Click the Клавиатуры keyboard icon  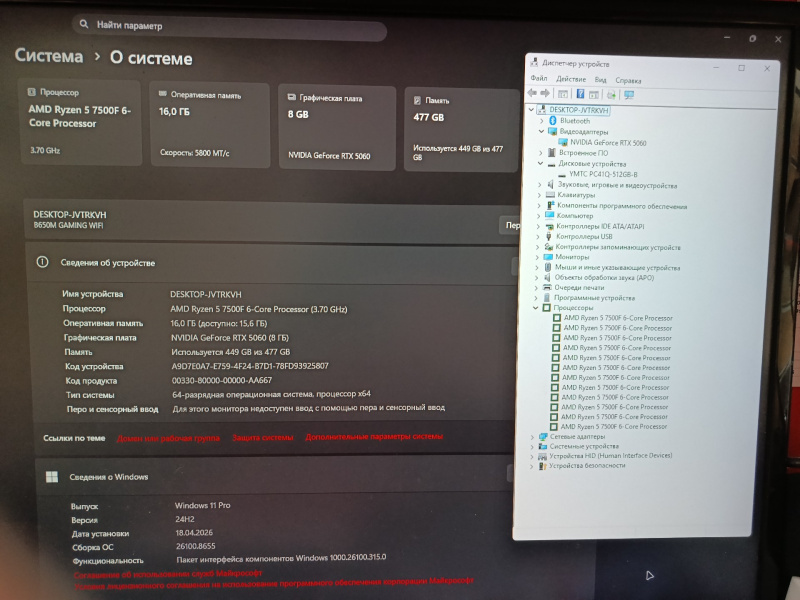click(550, 195)
